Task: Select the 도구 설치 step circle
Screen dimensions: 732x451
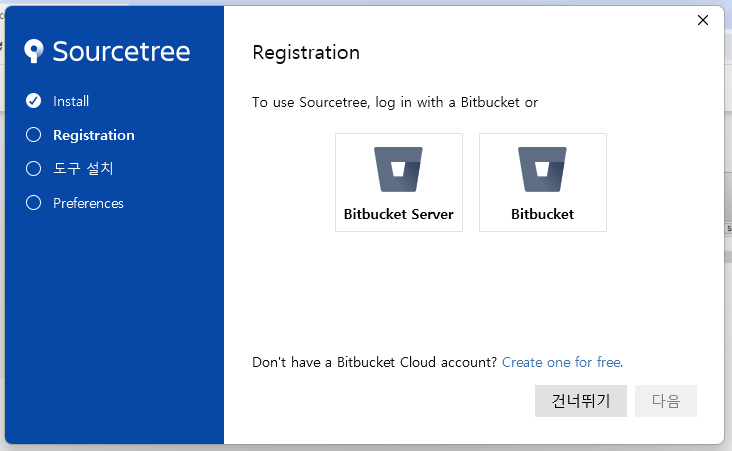Action: tap(34, 169)
